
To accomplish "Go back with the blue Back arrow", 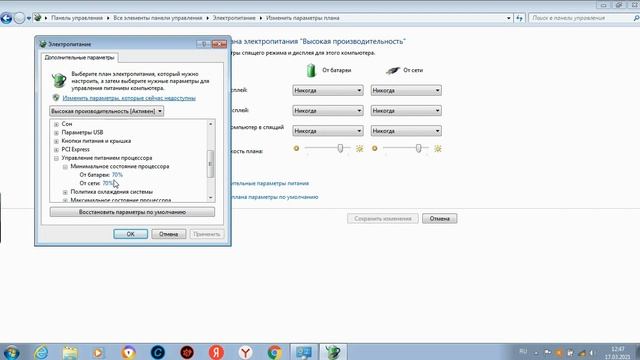I will coord(6,18).
